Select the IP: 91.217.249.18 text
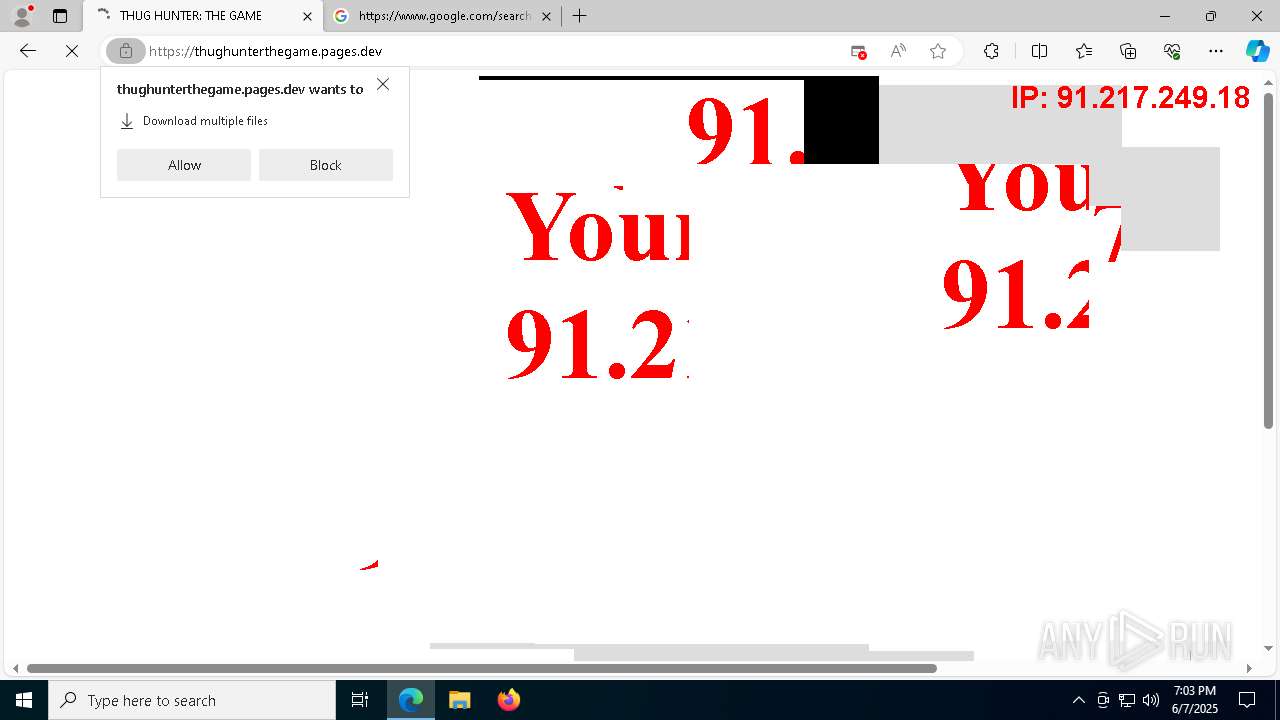 [x=1130, y=97]
